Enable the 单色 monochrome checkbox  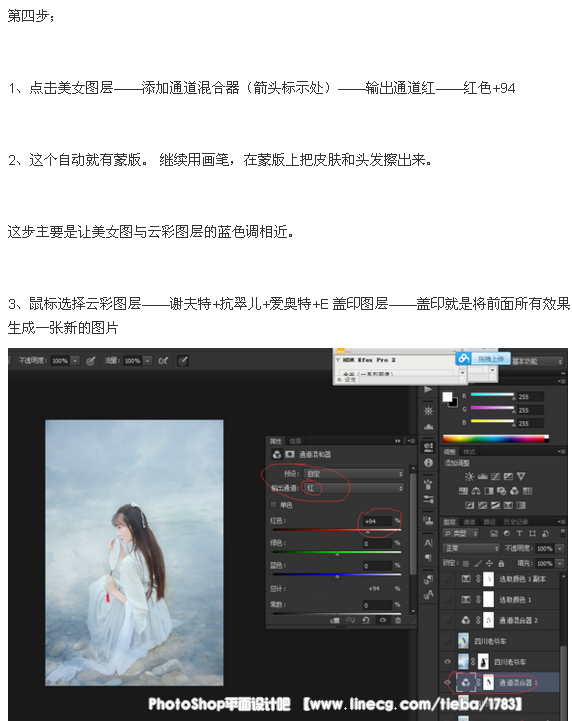pos(274,505)
